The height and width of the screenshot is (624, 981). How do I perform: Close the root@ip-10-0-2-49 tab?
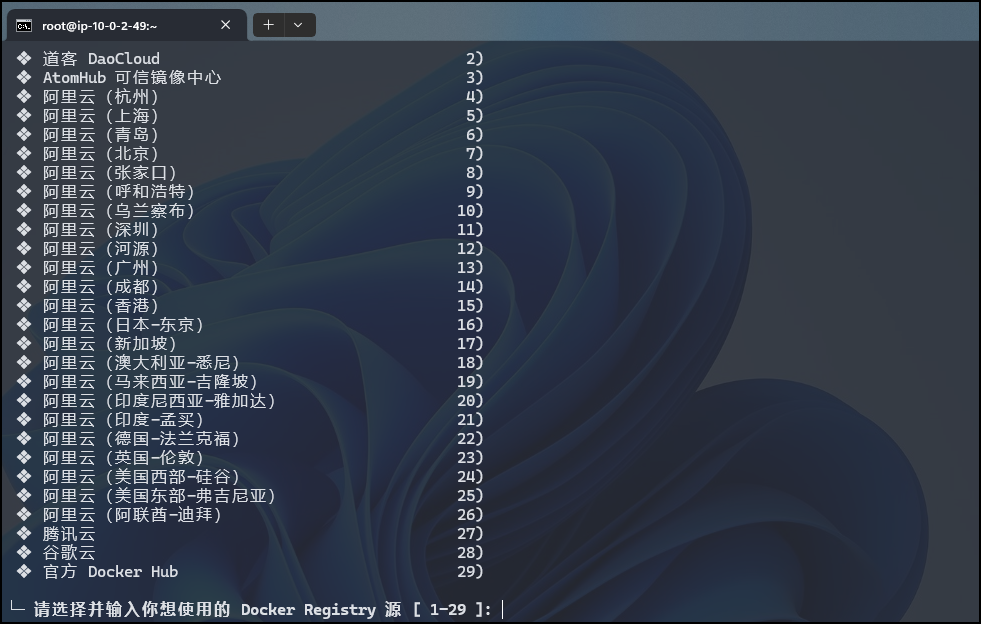[x=226, y=25]
